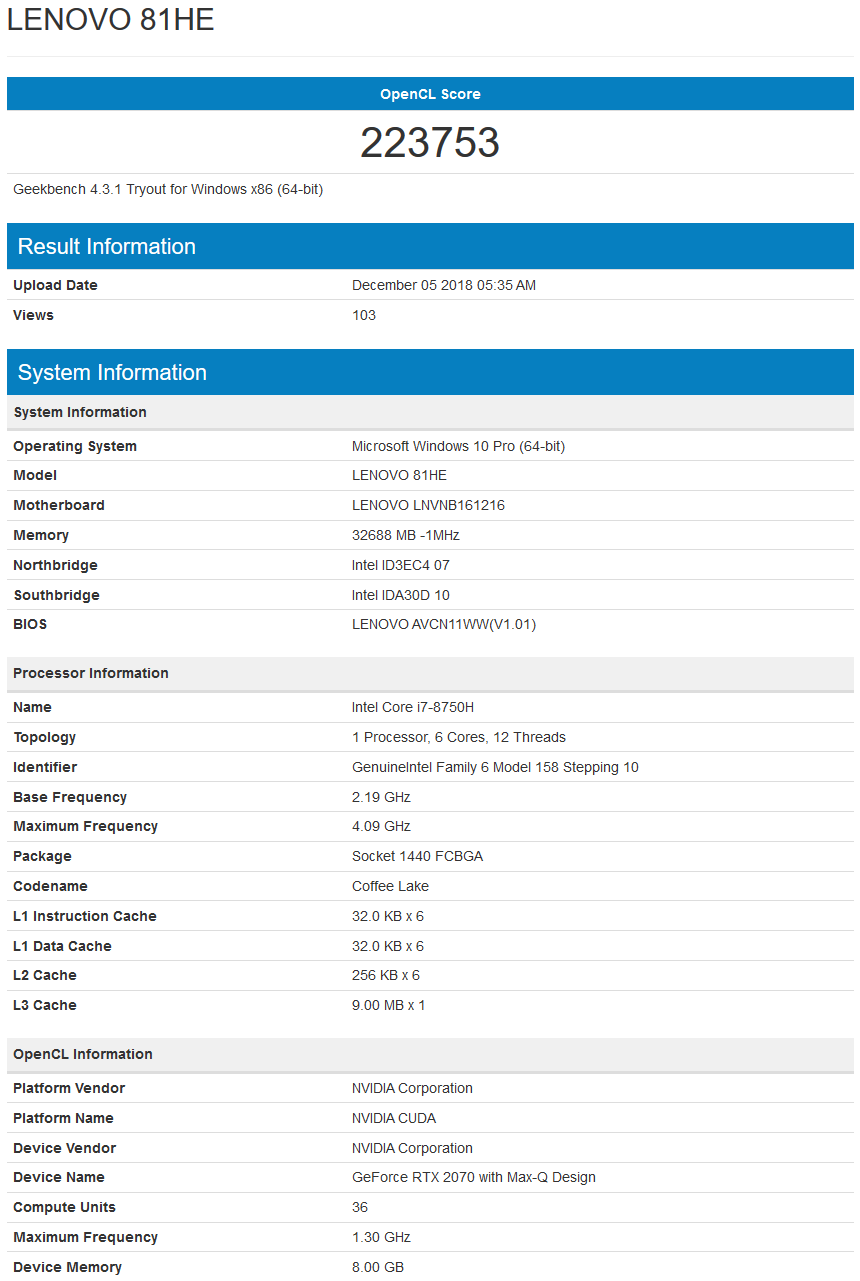Screen dimensions: 860x1281
Task: Click the 223753 score value
Action: [x=430, y=143]
